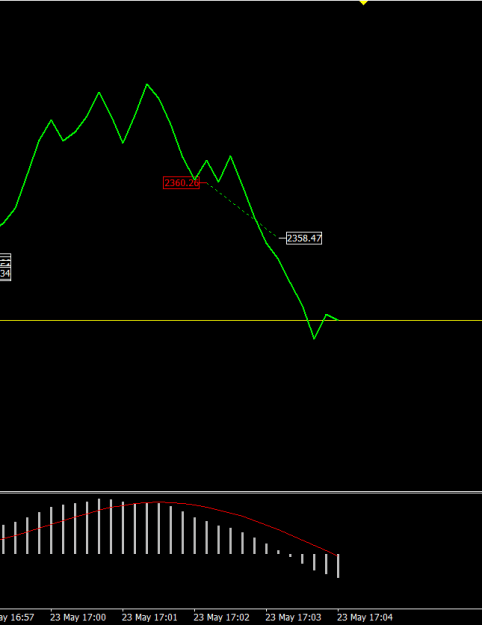
Task: Click the separator between chart and indicator panel
Action: tap(241, 493)
